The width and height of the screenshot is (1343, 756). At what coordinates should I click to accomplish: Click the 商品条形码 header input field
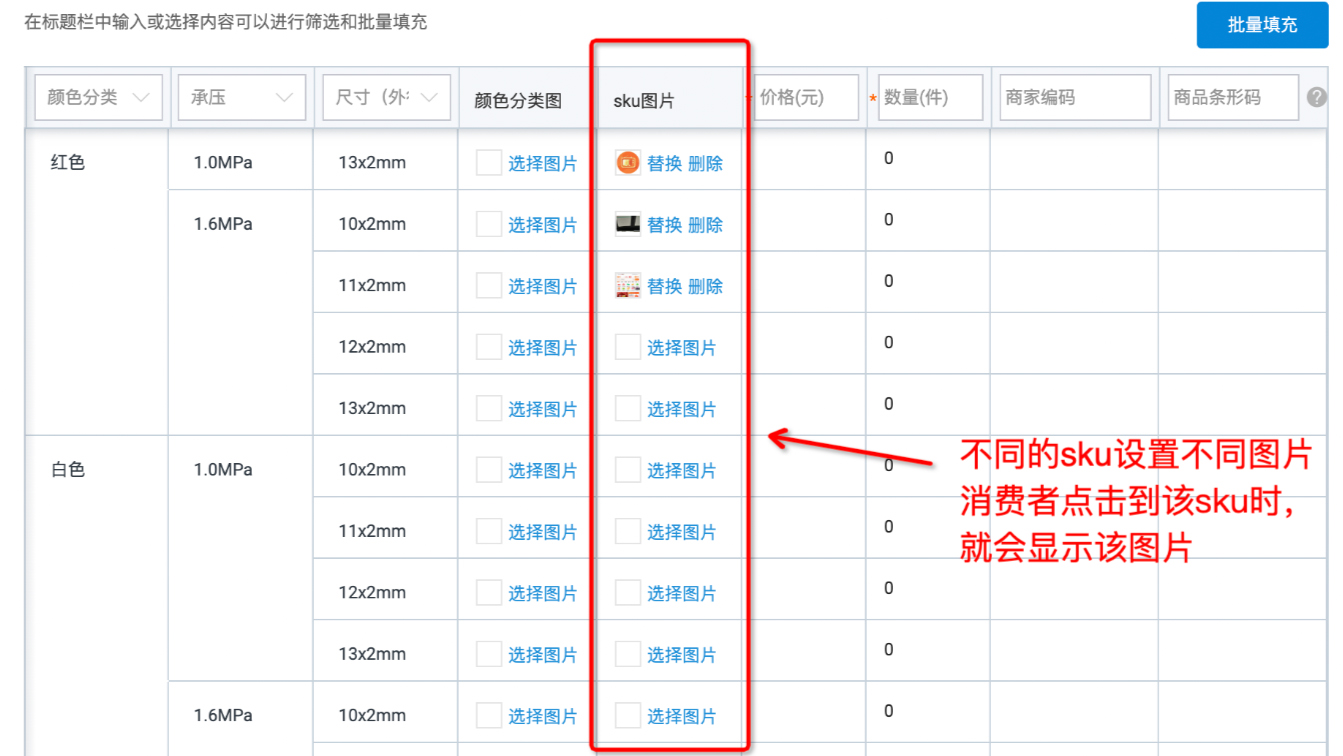(x=1232, y=97)
